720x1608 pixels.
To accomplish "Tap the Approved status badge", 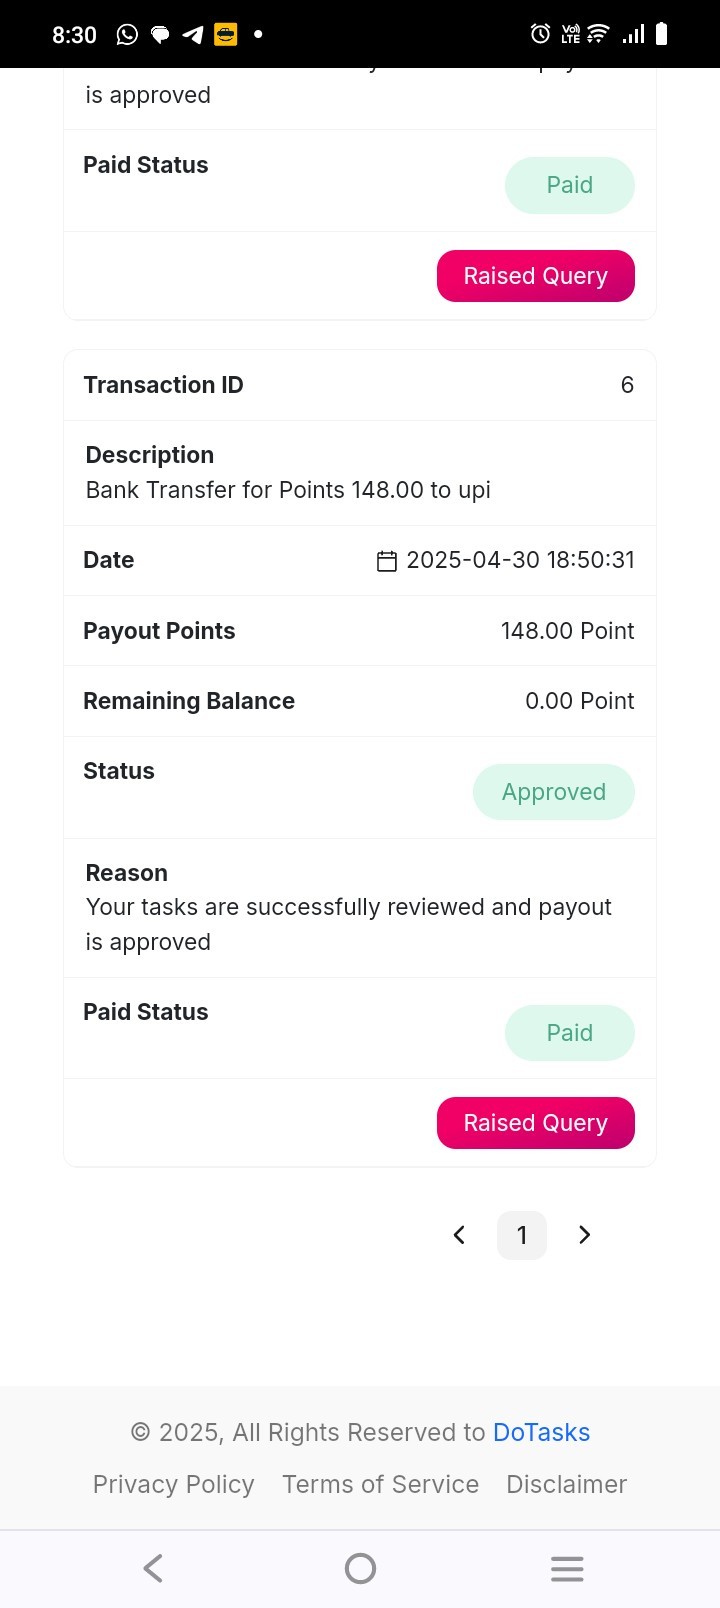I will tap(554, 792).
